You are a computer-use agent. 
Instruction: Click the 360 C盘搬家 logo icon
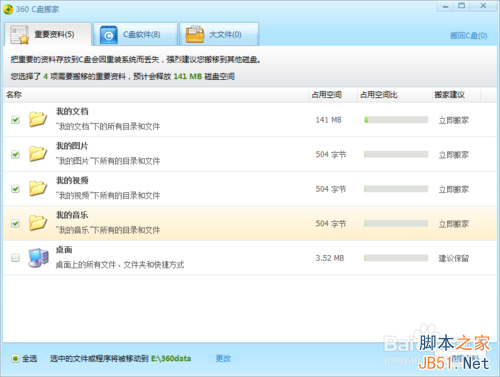pyautogui.click(x=8, y=9)
